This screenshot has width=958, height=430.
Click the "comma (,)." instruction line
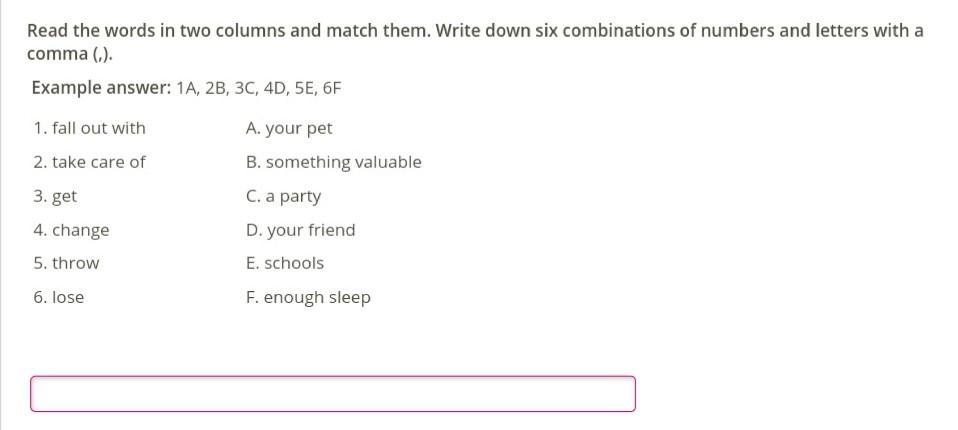(x=69, y=53)
